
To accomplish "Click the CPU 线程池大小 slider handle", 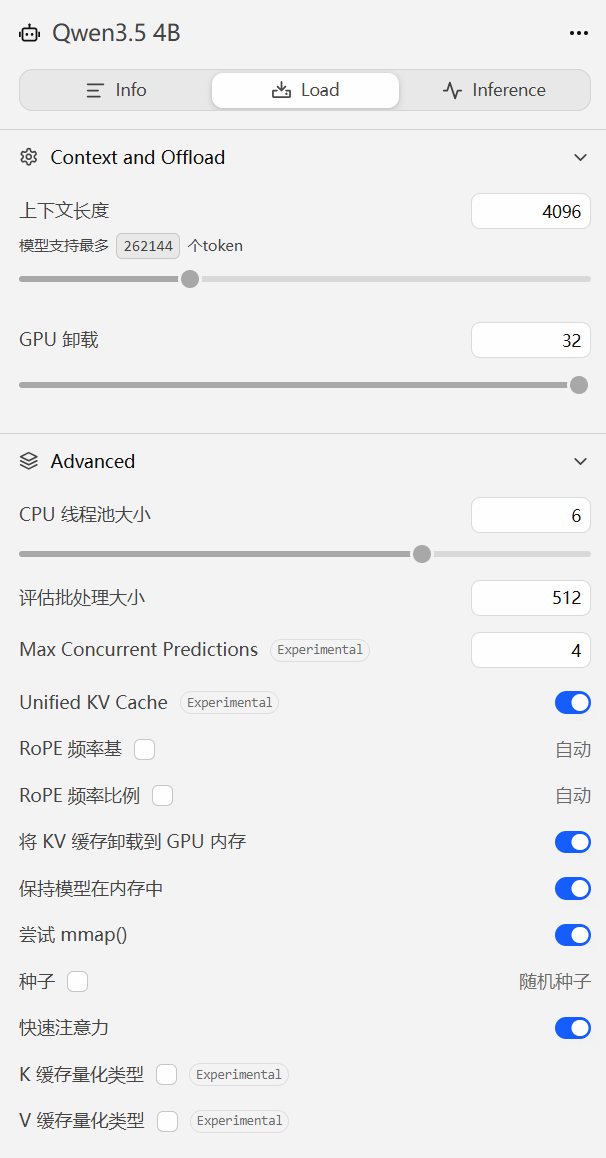I will (x=421, y=554).
